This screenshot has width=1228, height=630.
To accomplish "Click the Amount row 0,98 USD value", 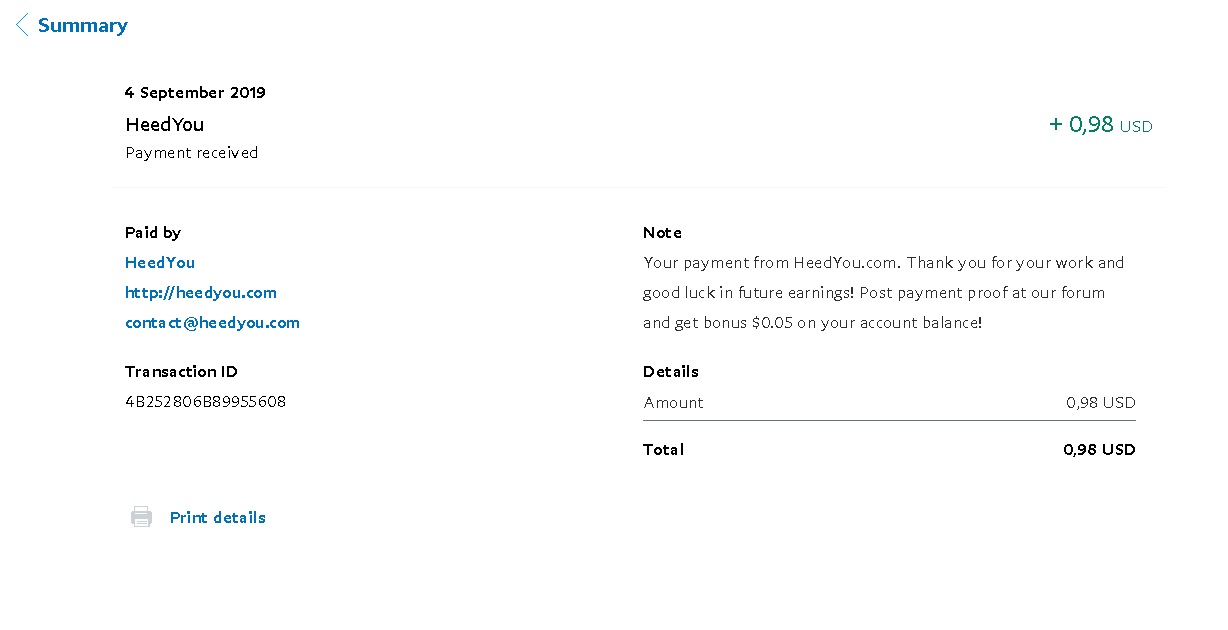I will pos(1101,402).
